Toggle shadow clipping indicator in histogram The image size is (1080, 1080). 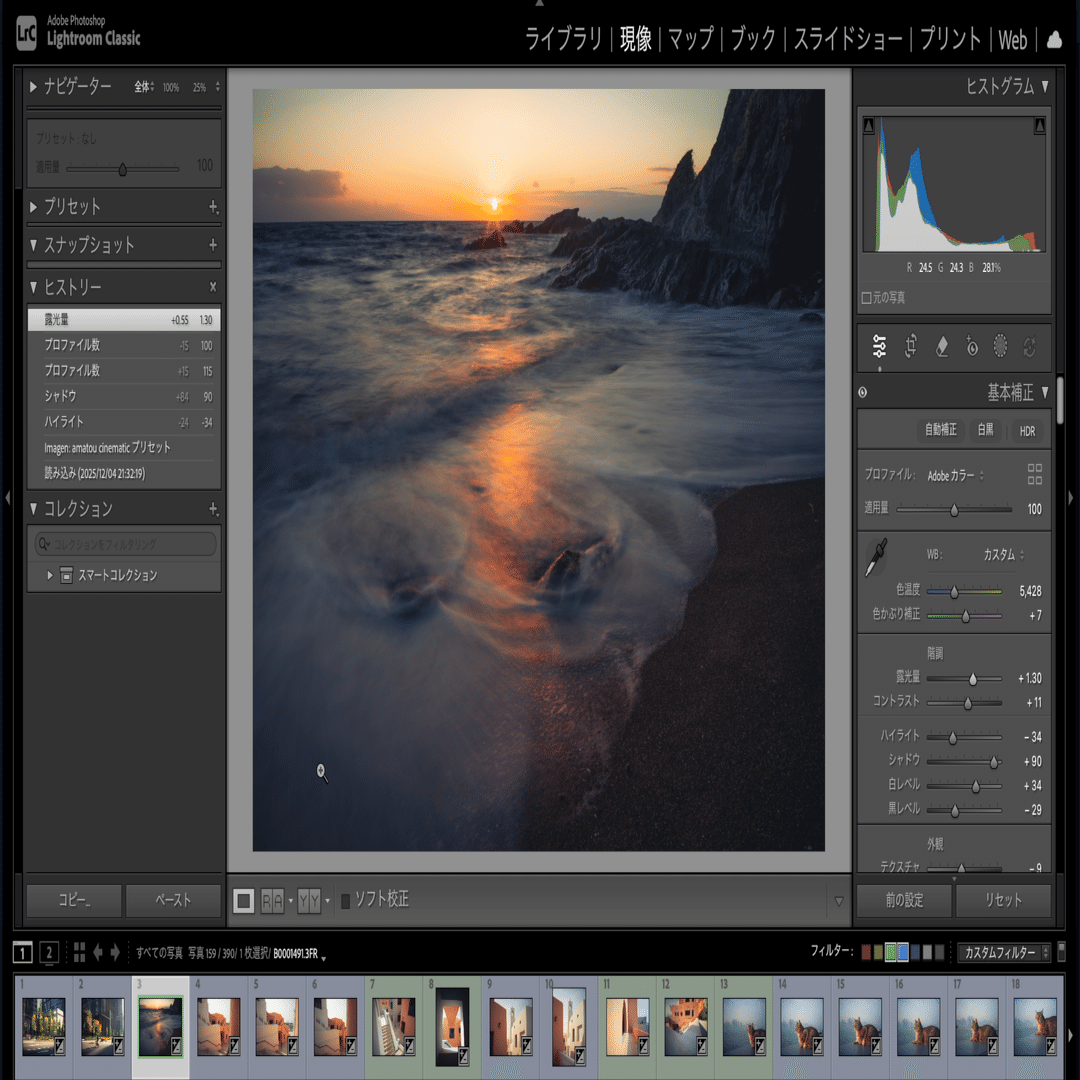869,126
